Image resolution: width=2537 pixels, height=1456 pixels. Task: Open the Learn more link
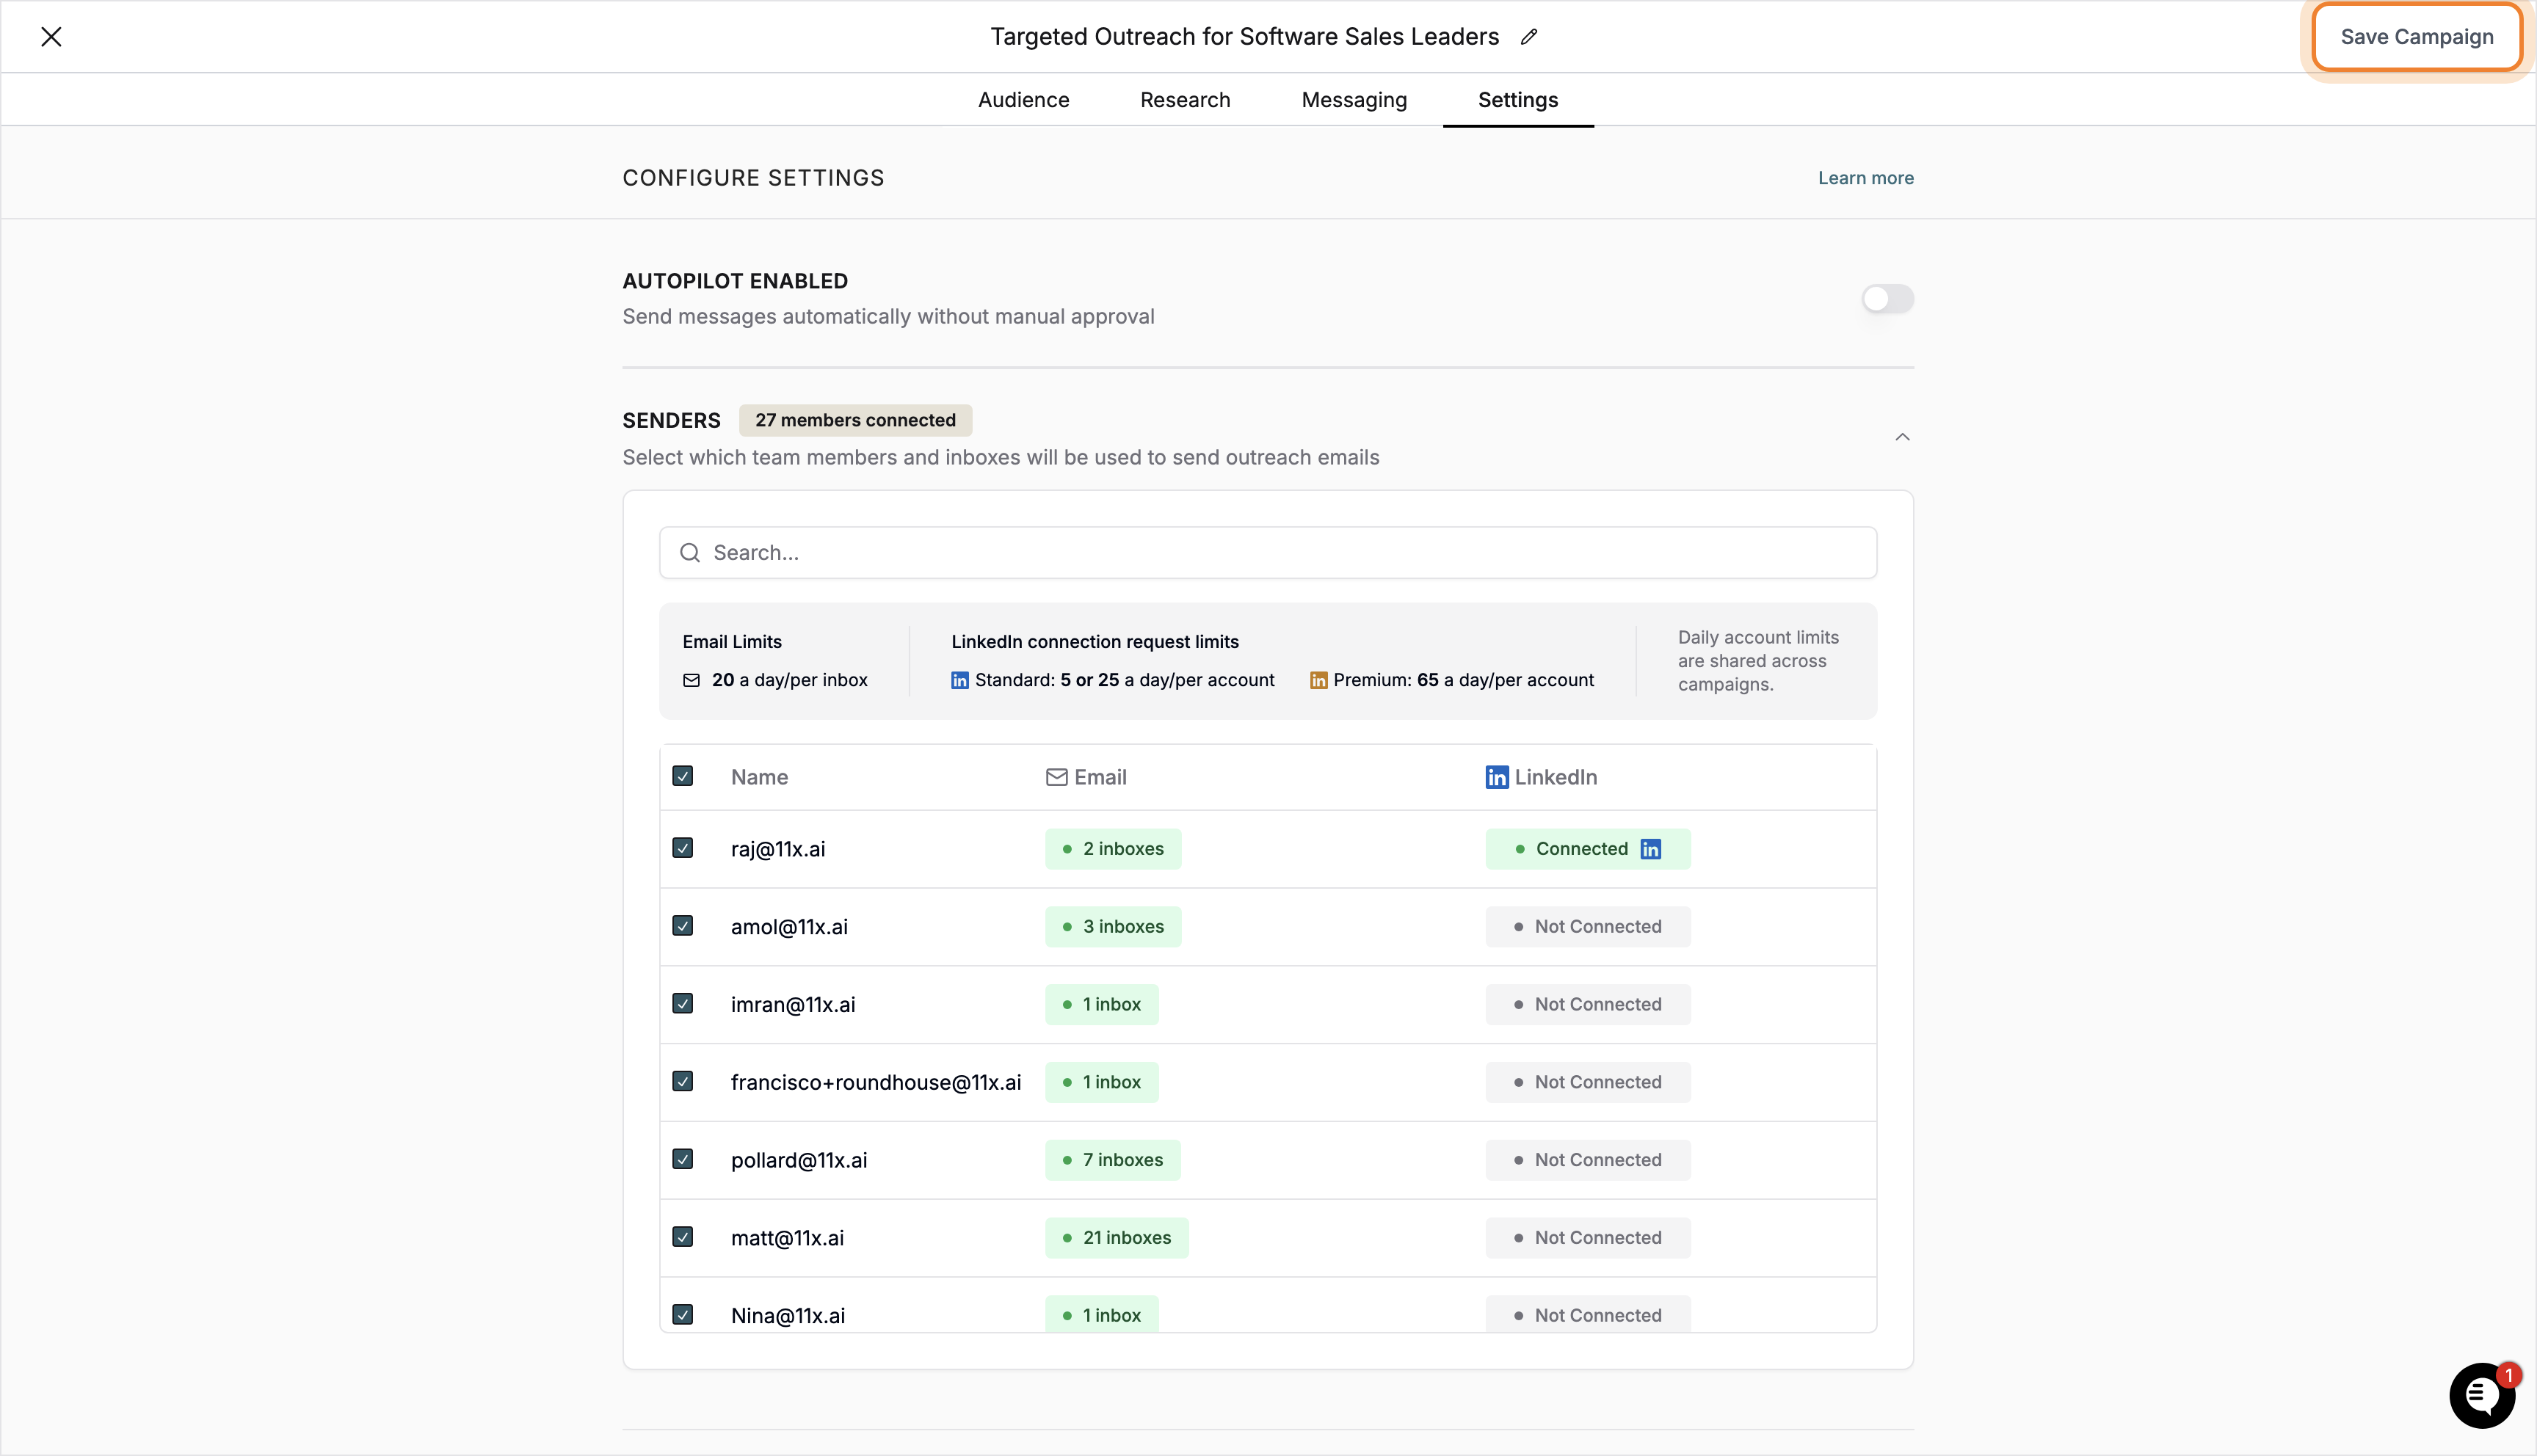point(1865,178)
